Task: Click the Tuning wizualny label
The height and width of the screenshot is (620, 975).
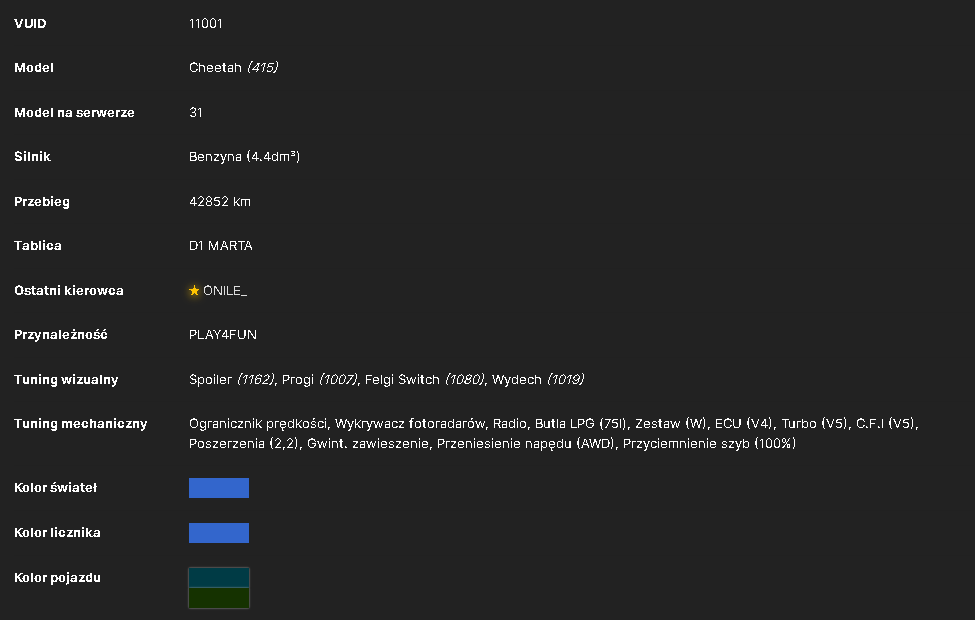Action: 67,379
